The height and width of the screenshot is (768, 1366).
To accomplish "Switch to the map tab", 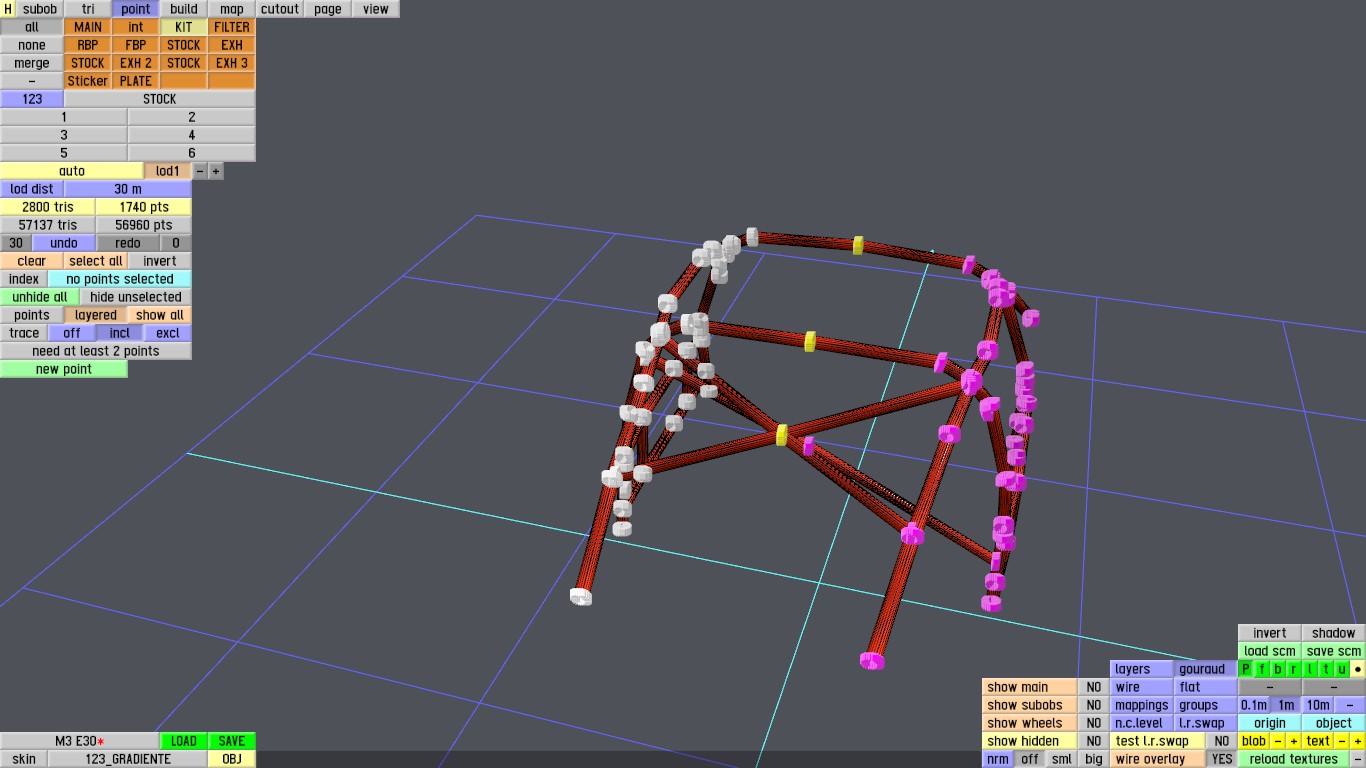I will coord(232,9).
